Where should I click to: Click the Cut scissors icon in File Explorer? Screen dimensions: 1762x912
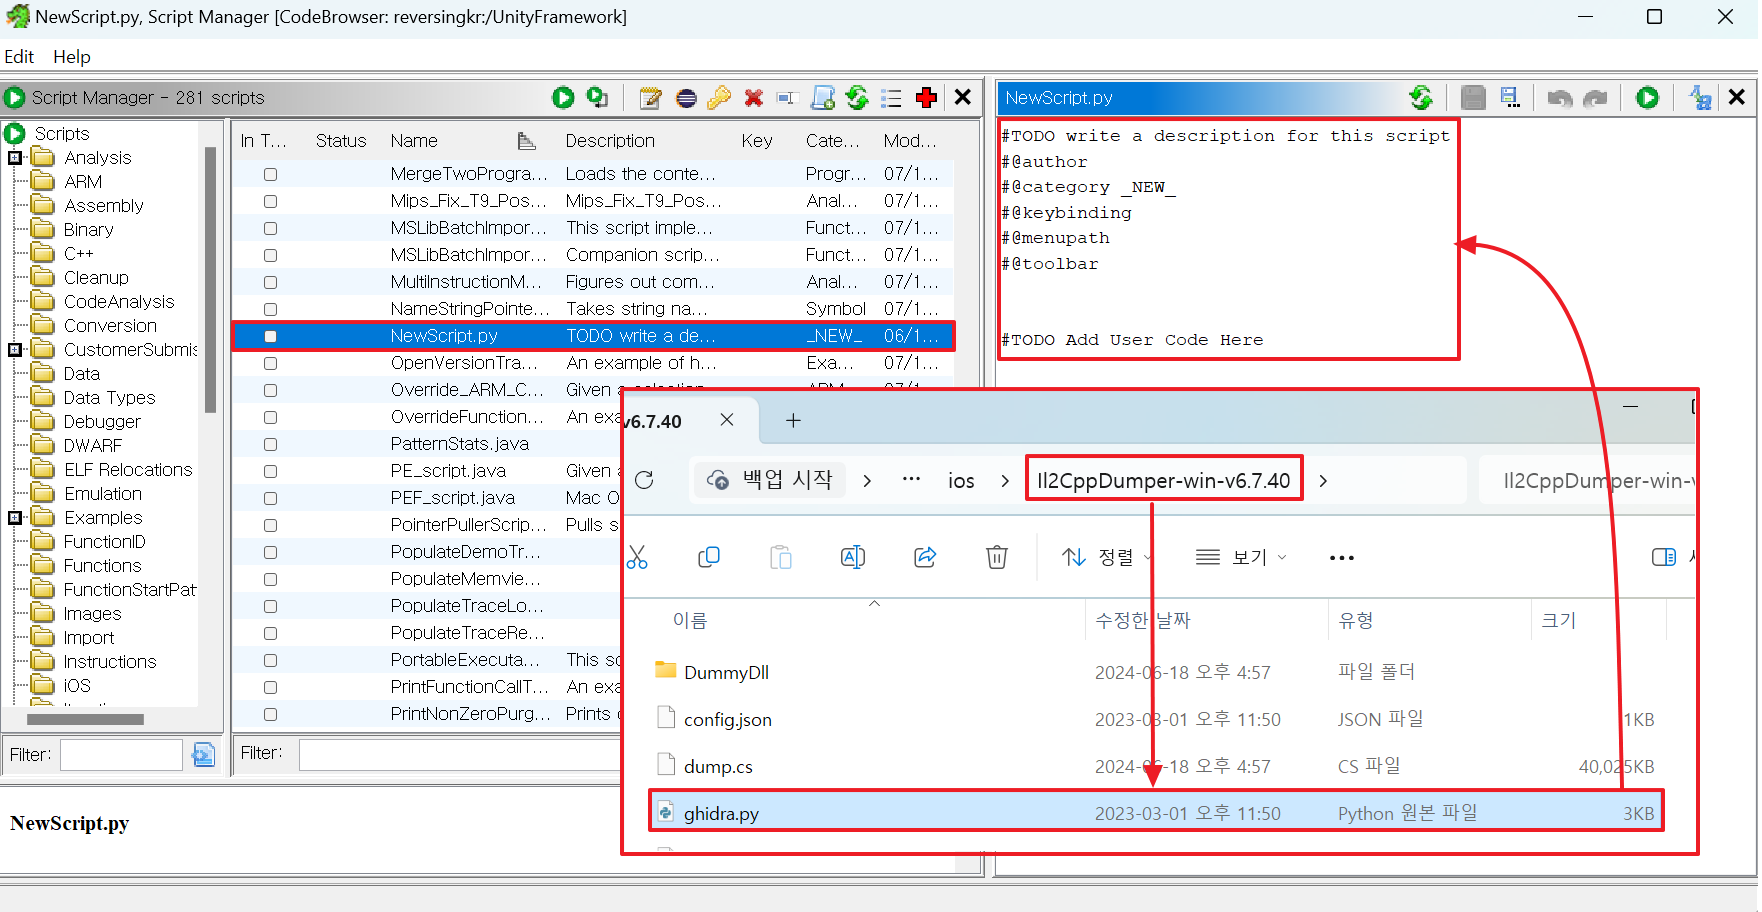637,557
